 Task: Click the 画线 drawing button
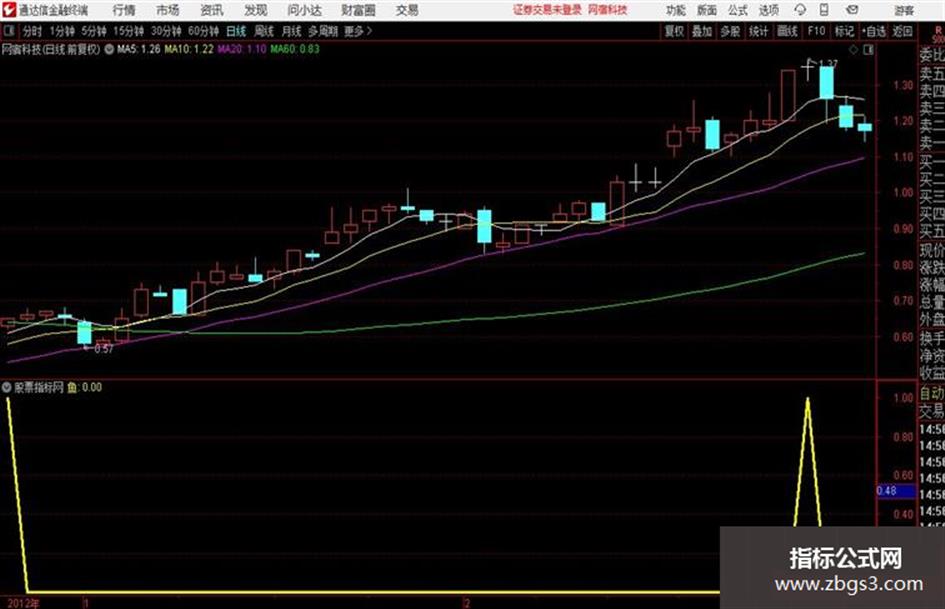tap(787, 31)
